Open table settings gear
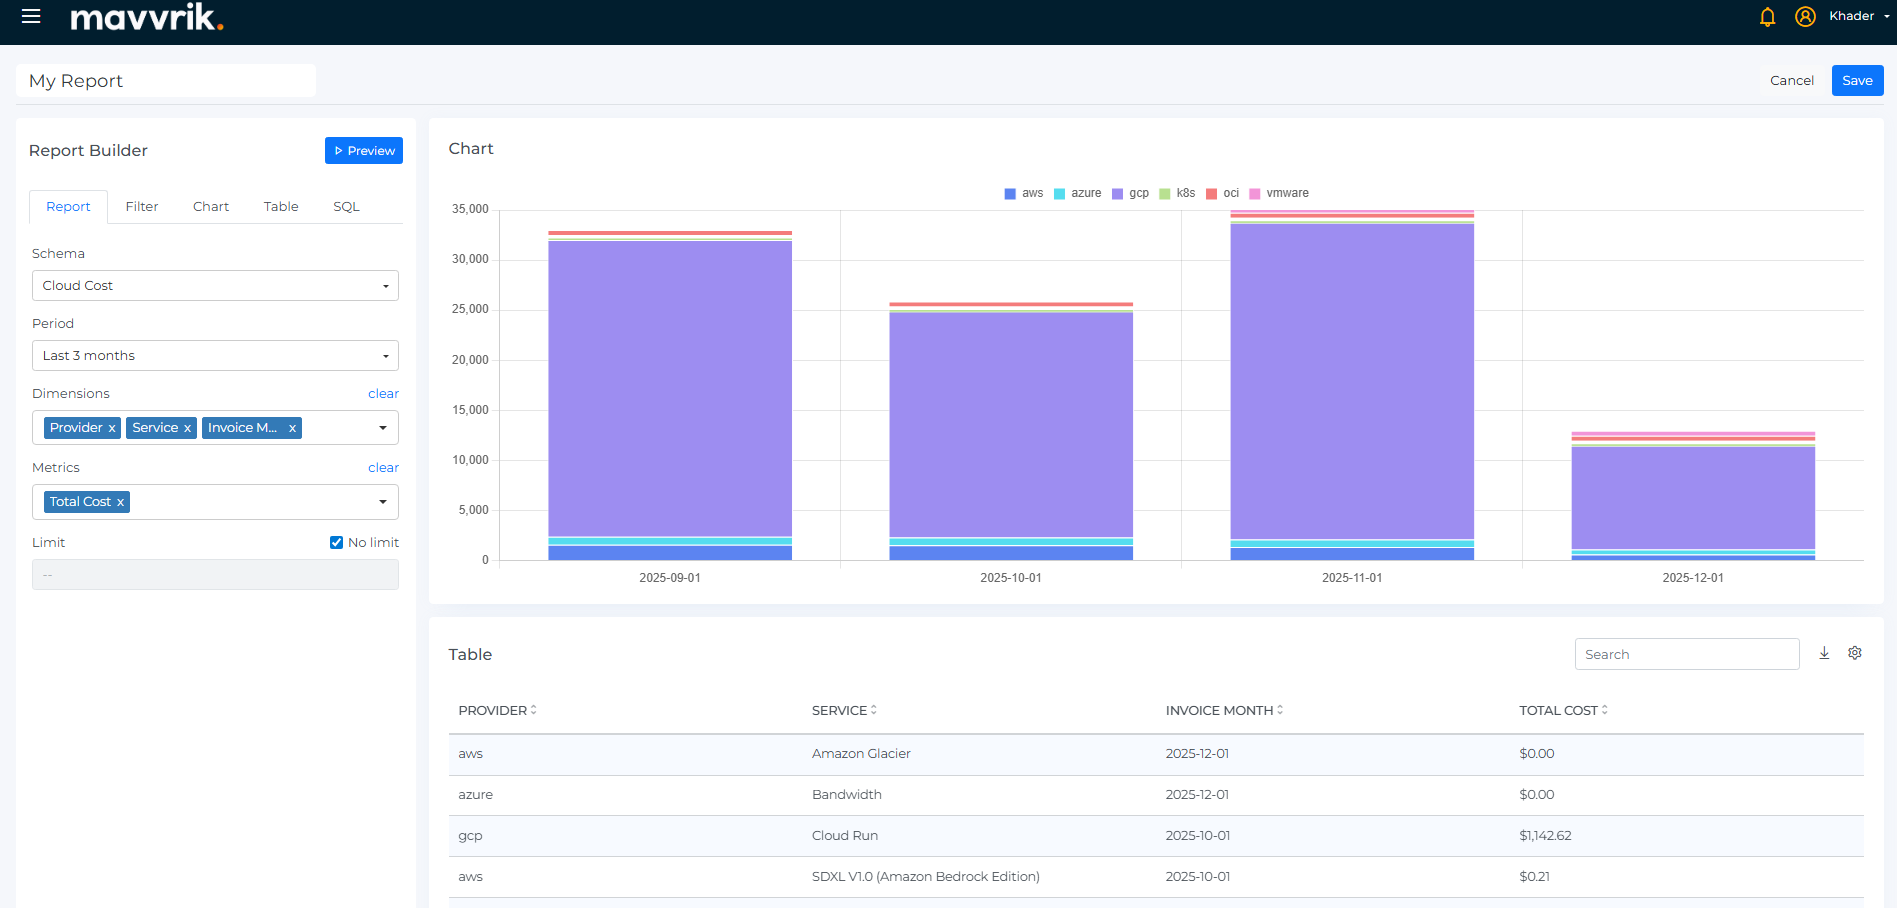Viewport: 1897px width, 908px height. click(x=1855, y=653)
